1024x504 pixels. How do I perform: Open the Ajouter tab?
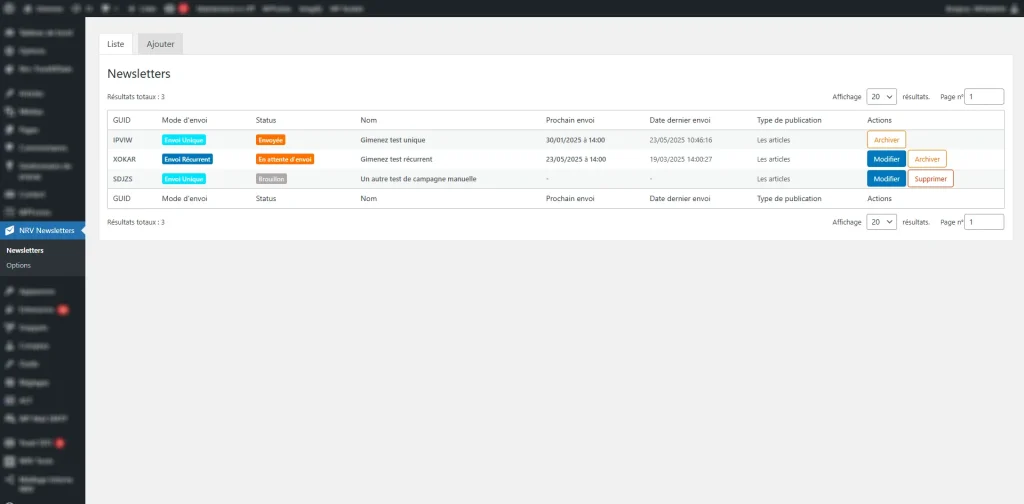tap(161, 44)
